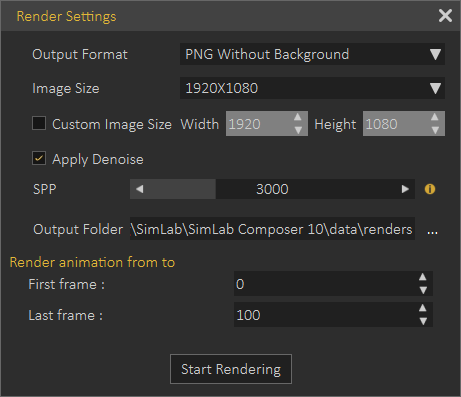Decrement Last frame with down arrow
This screenshot has width=461, height=397.
[423, 321]
